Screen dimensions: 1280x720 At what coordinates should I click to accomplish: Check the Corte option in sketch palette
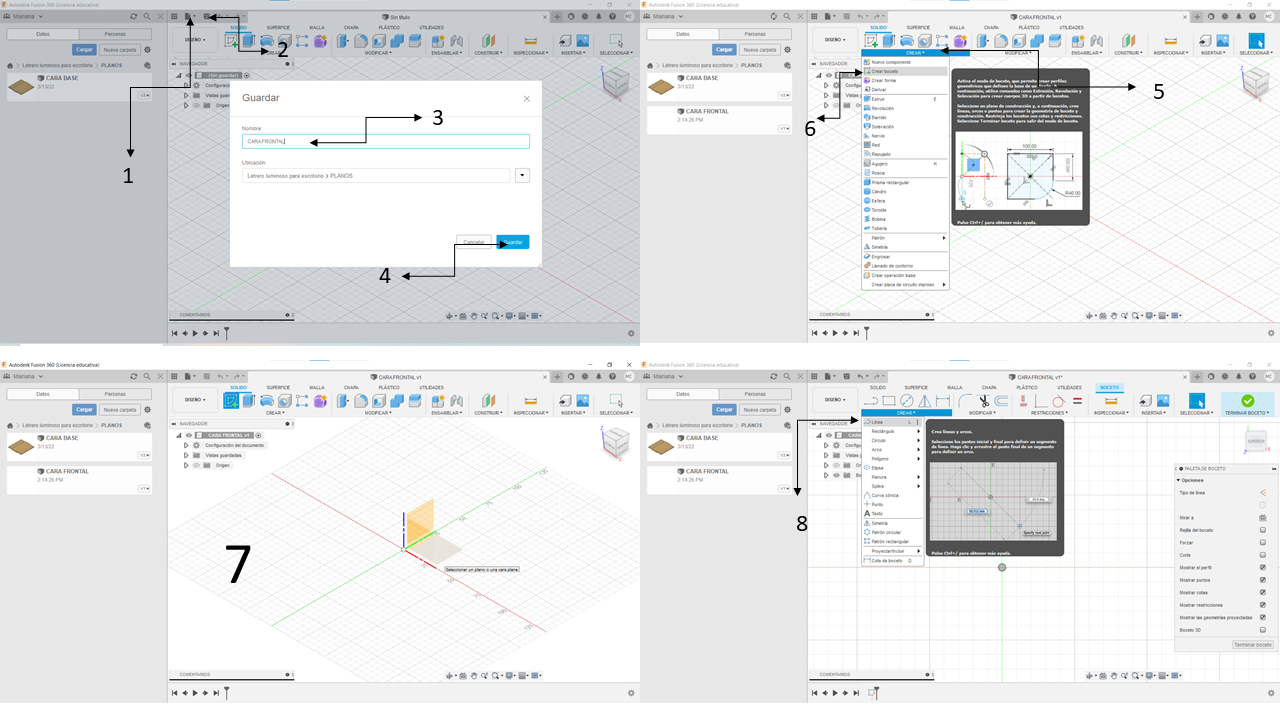tap(1263, 555)
